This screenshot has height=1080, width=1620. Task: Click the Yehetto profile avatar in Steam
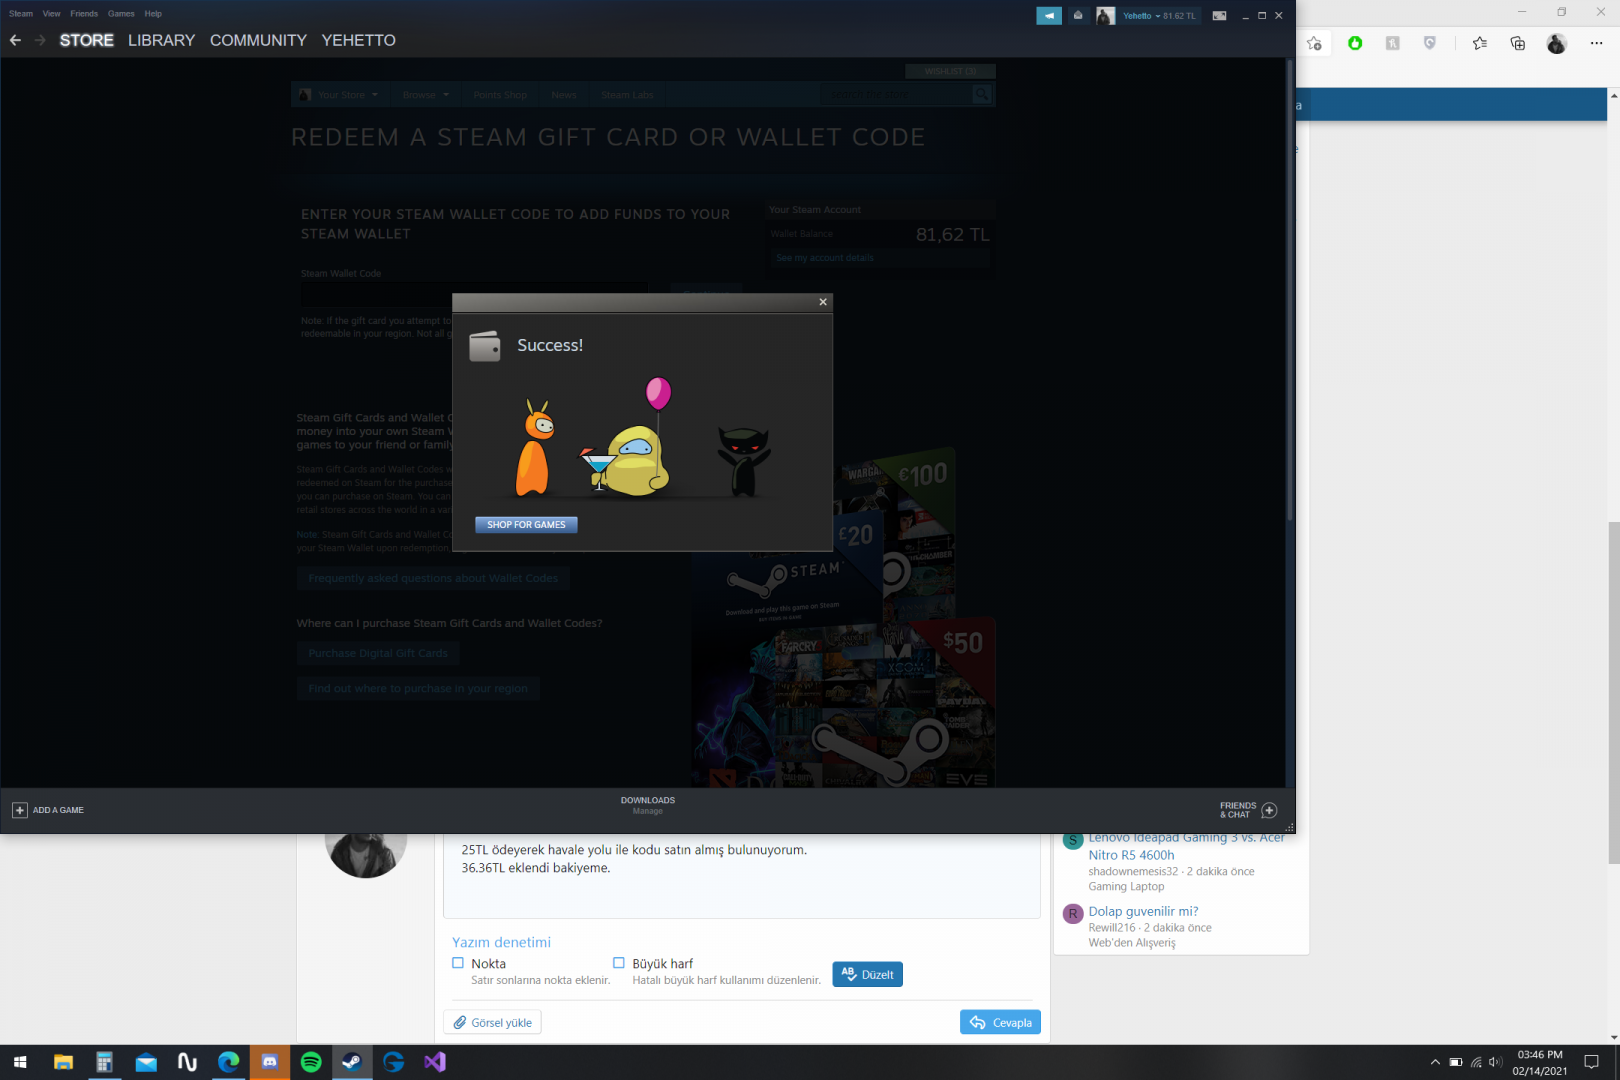1105,15
